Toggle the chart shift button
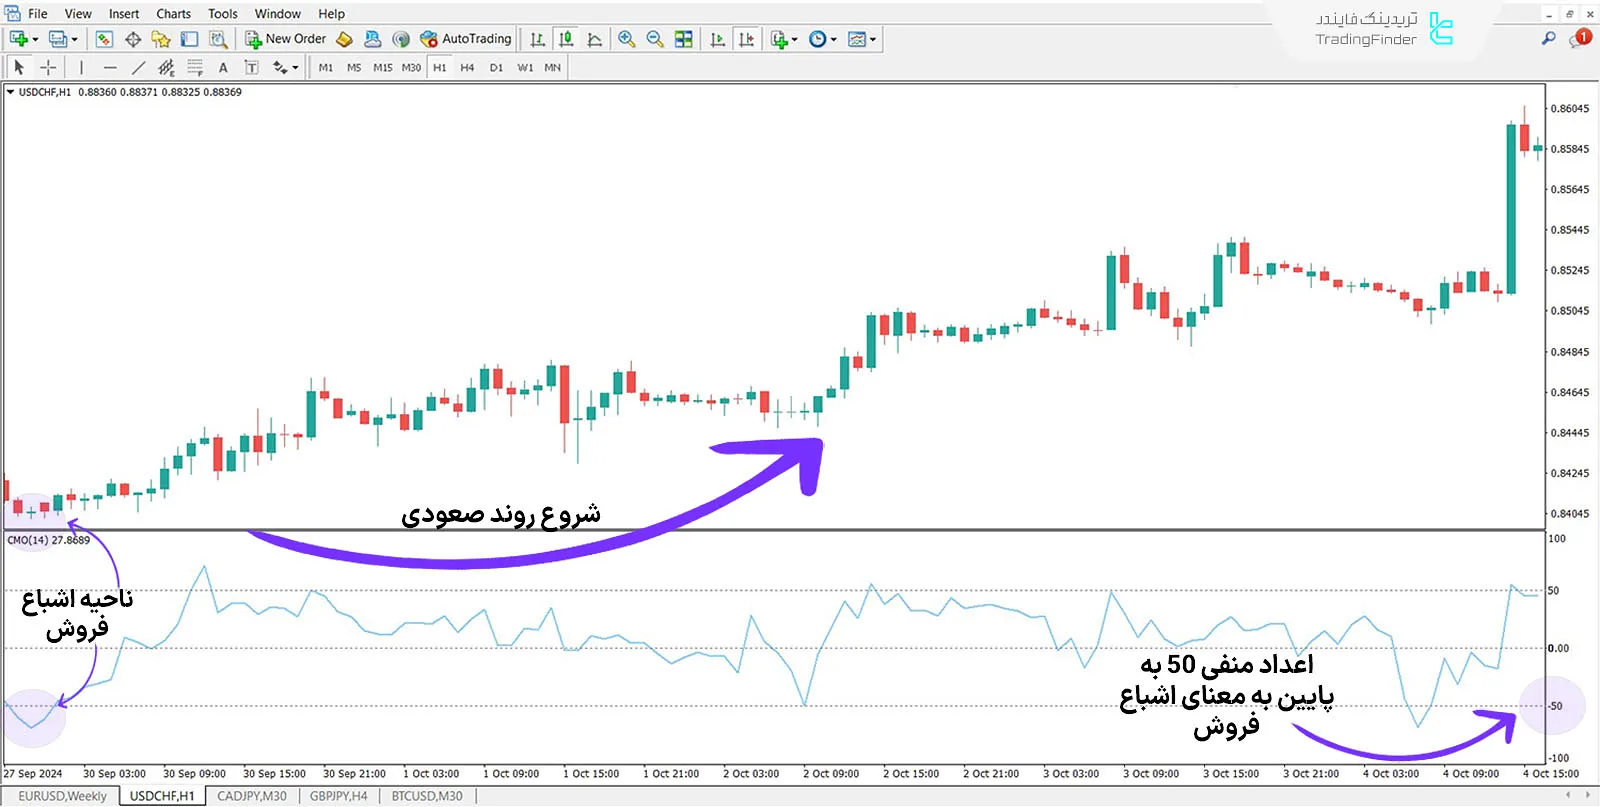Viewport: 1600px width, 807px height. [x=746, y=39]
